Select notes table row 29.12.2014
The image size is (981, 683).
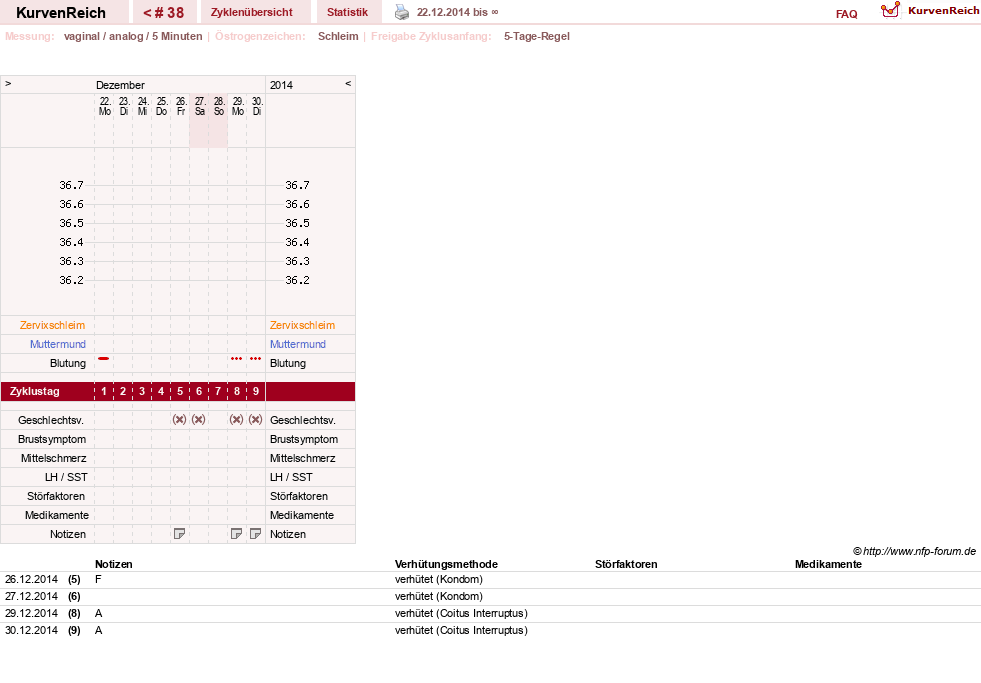tap(490, 614)
